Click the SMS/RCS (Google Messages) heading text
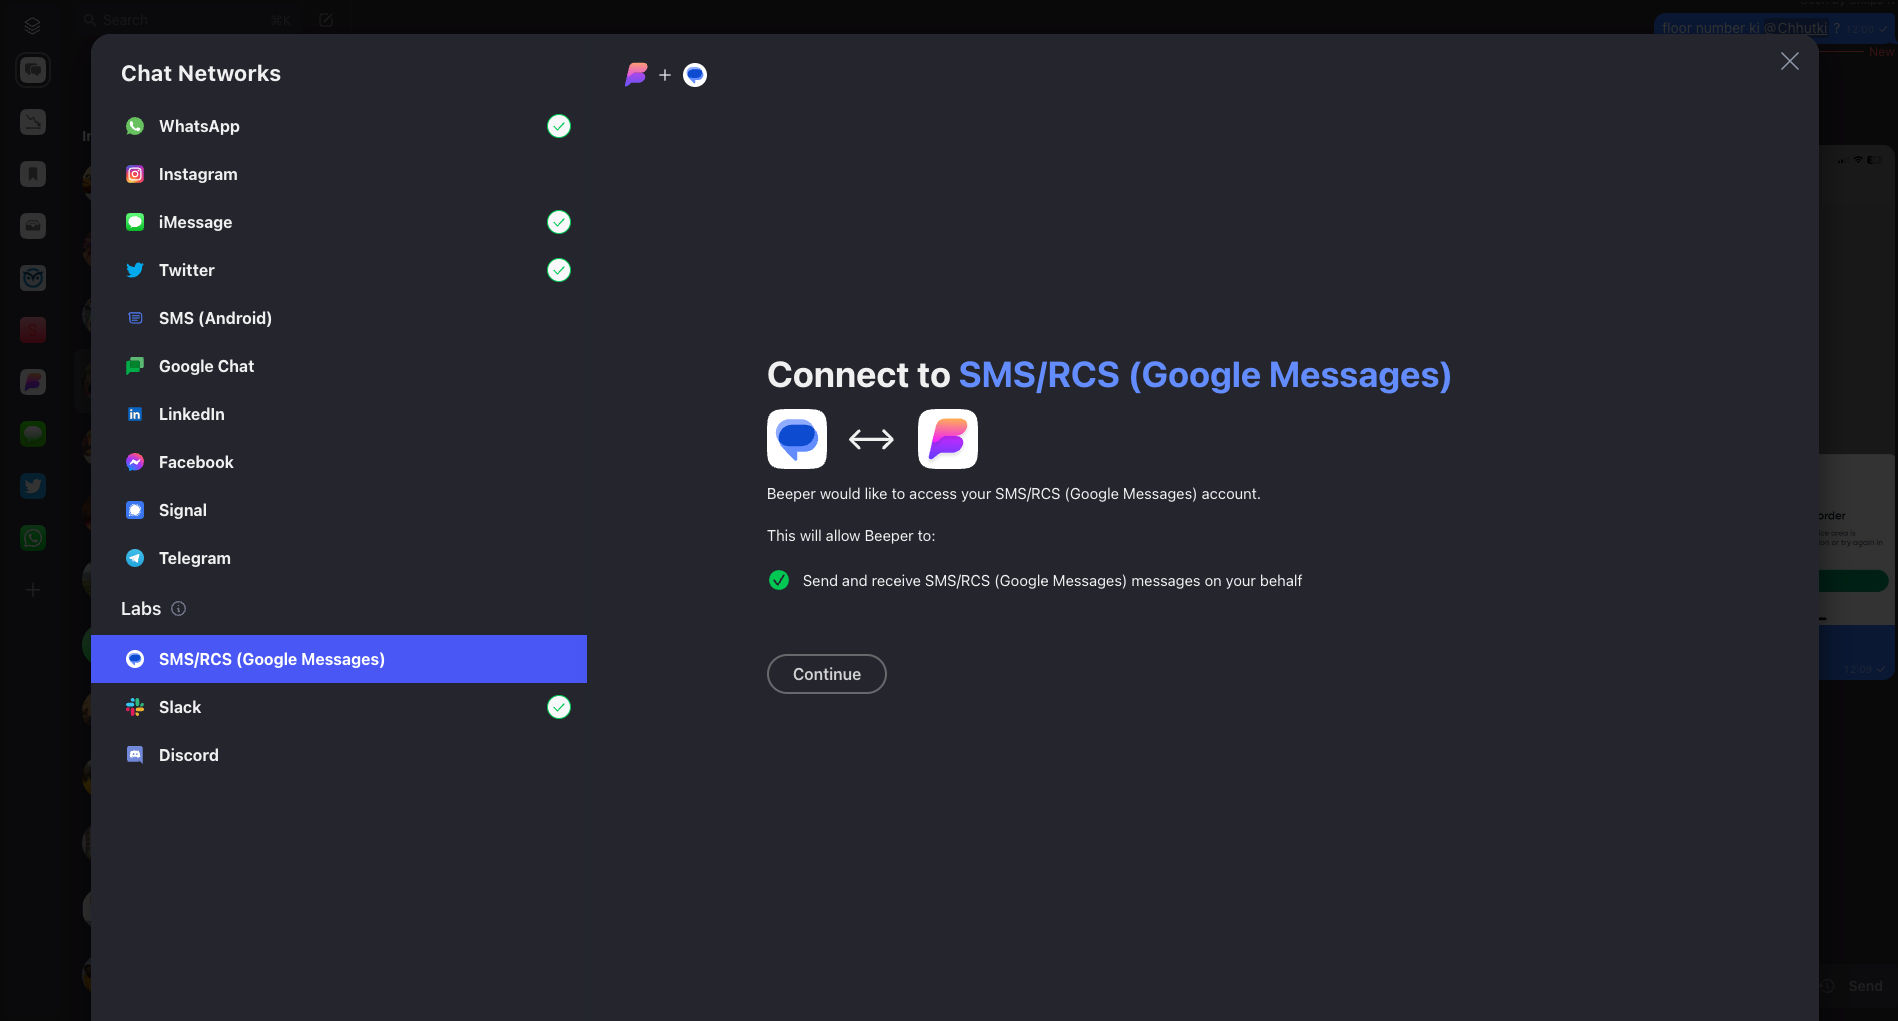 (x=1205, y=375)
